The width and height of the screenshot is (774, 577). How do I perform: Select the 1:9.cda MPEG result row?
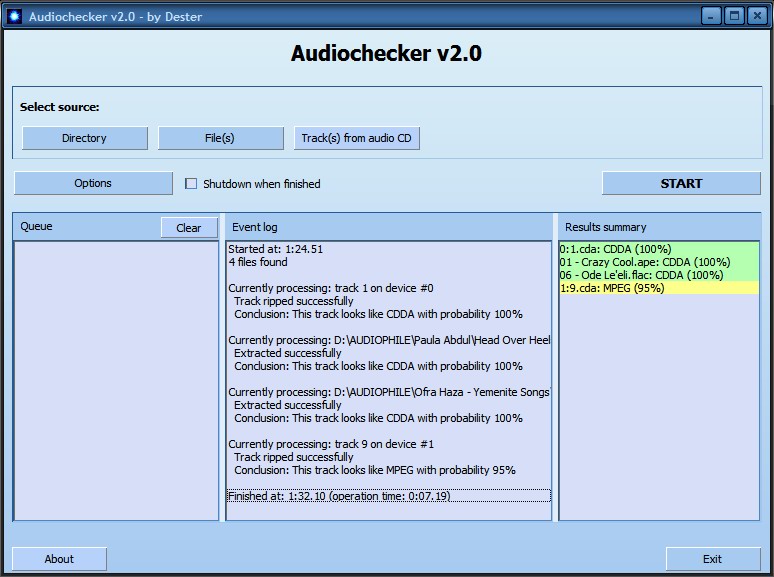(612, 288)
